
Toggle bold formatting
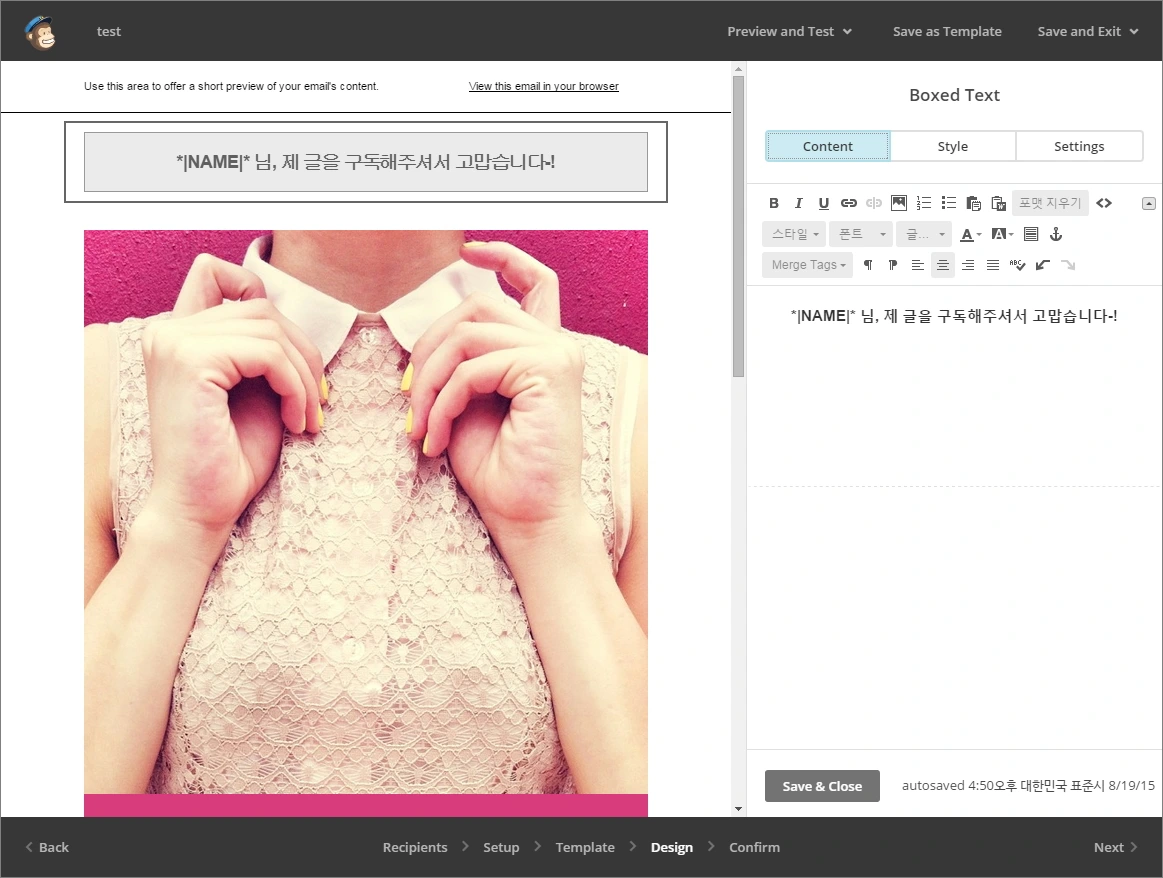pos(774,202)
